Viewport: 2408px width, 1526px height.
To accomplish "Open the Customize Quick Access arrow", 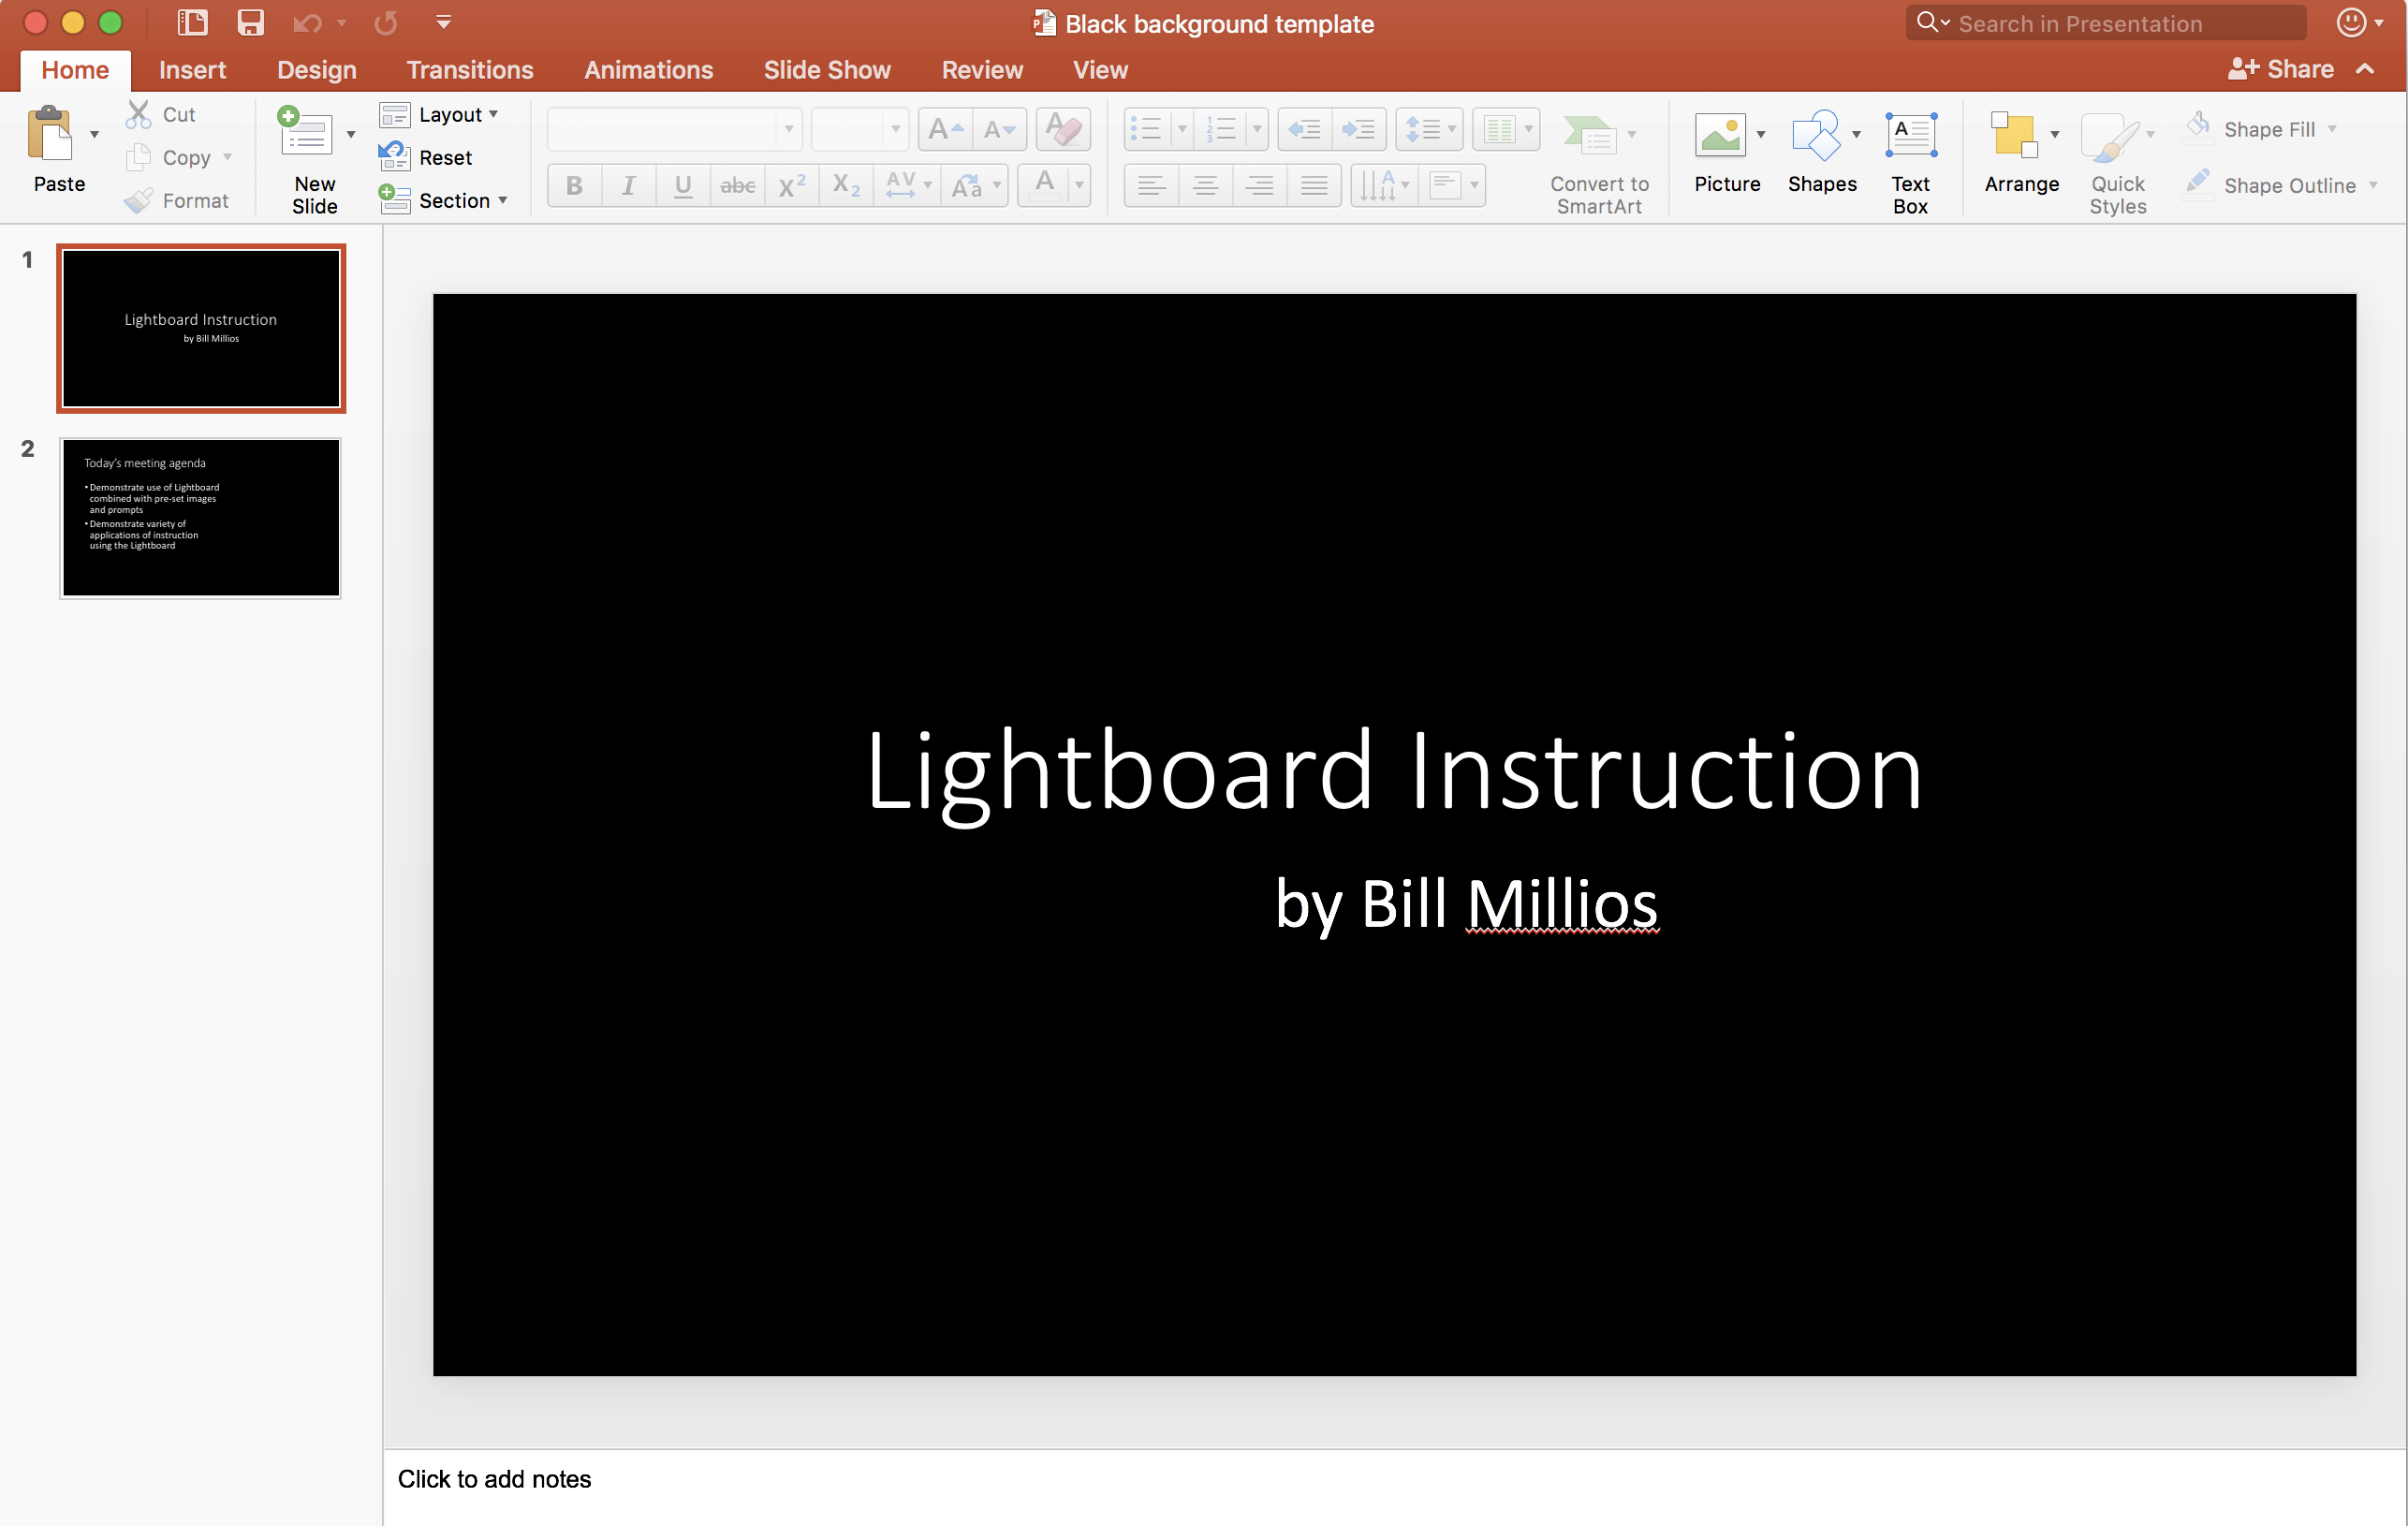I will click(444, 22).
